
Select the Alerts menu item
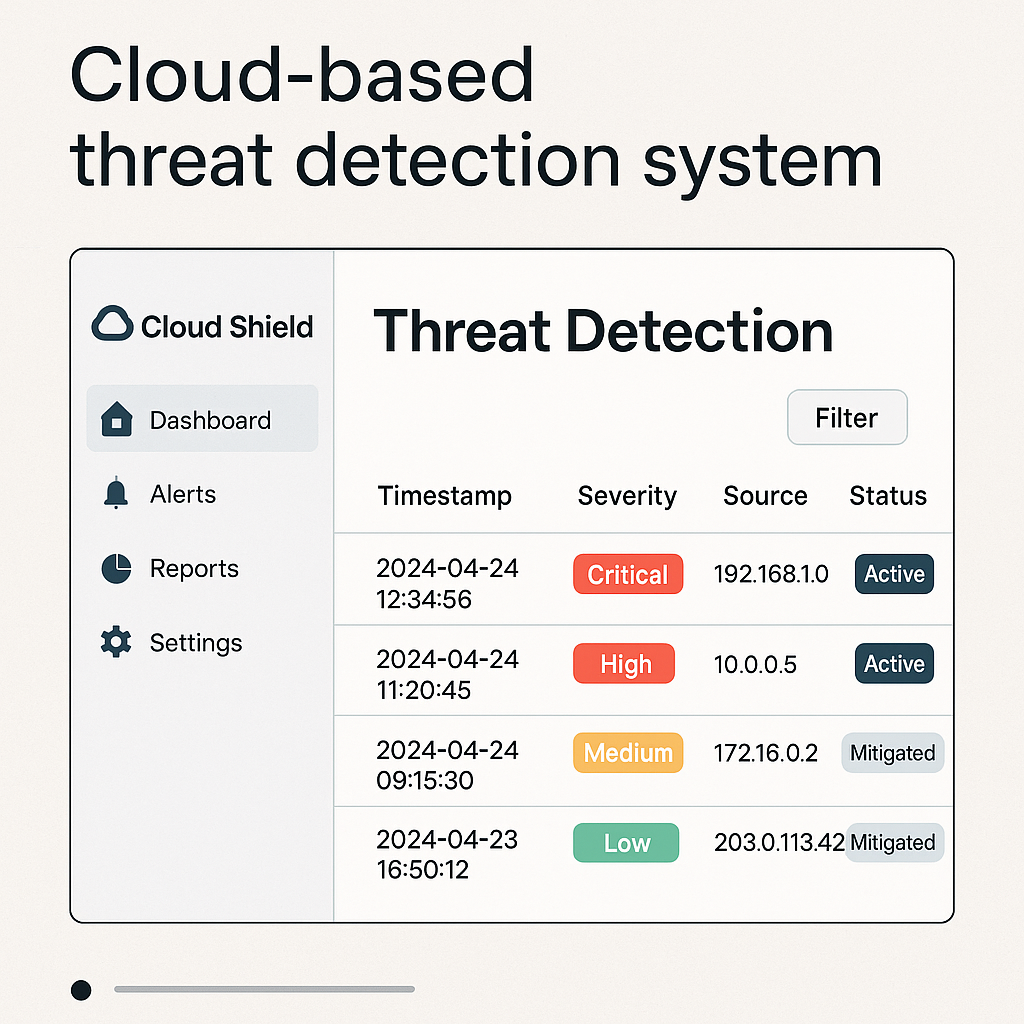[x=183, y=493]
